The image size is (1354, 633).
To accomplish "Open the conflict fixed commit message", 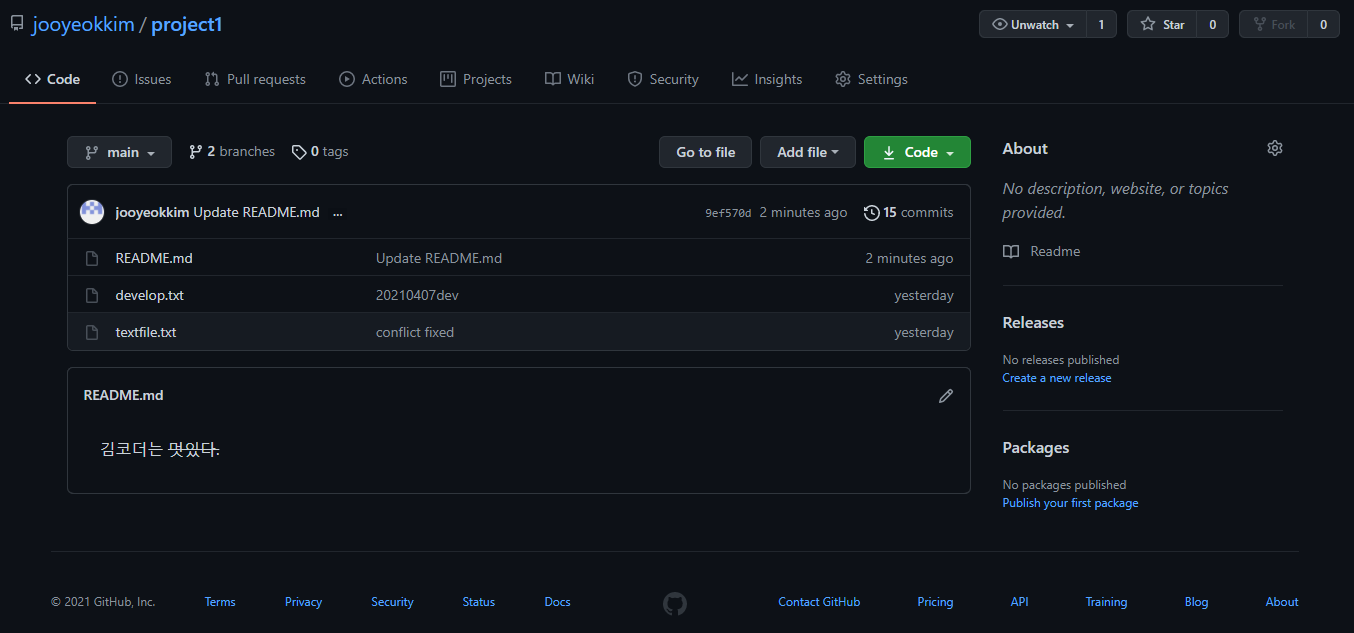I will point(415,332).
